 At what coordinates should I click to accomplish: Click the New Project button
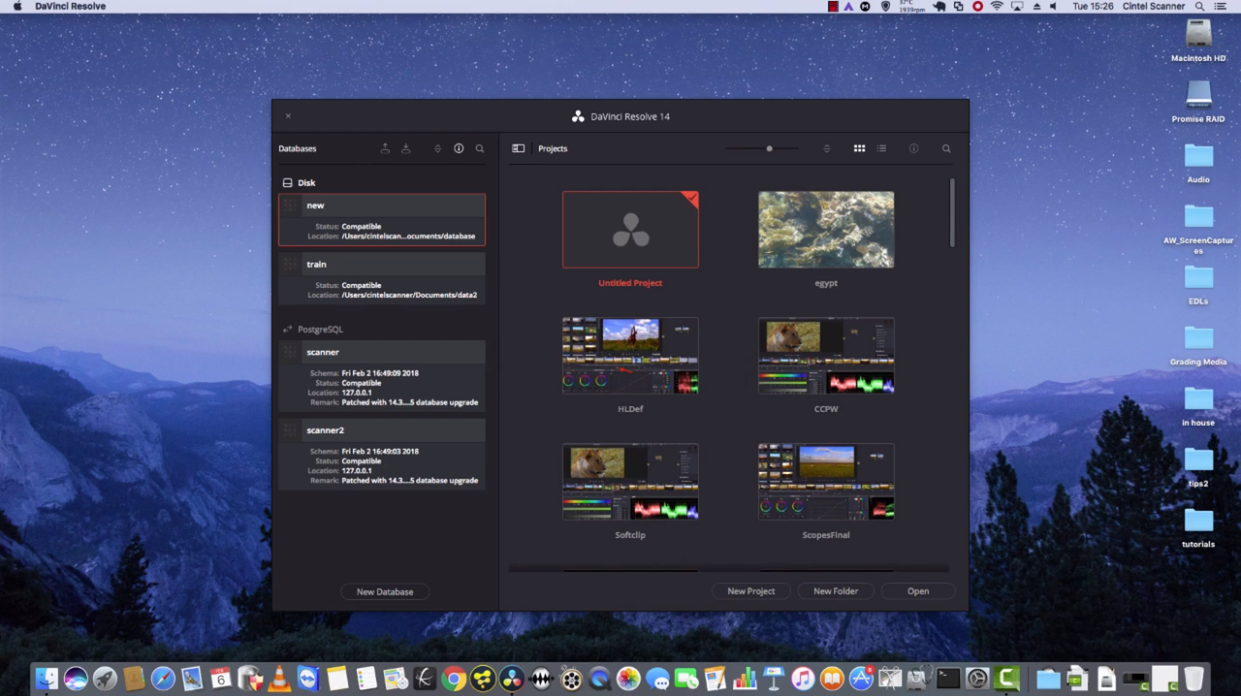click(x=751, y=591)
